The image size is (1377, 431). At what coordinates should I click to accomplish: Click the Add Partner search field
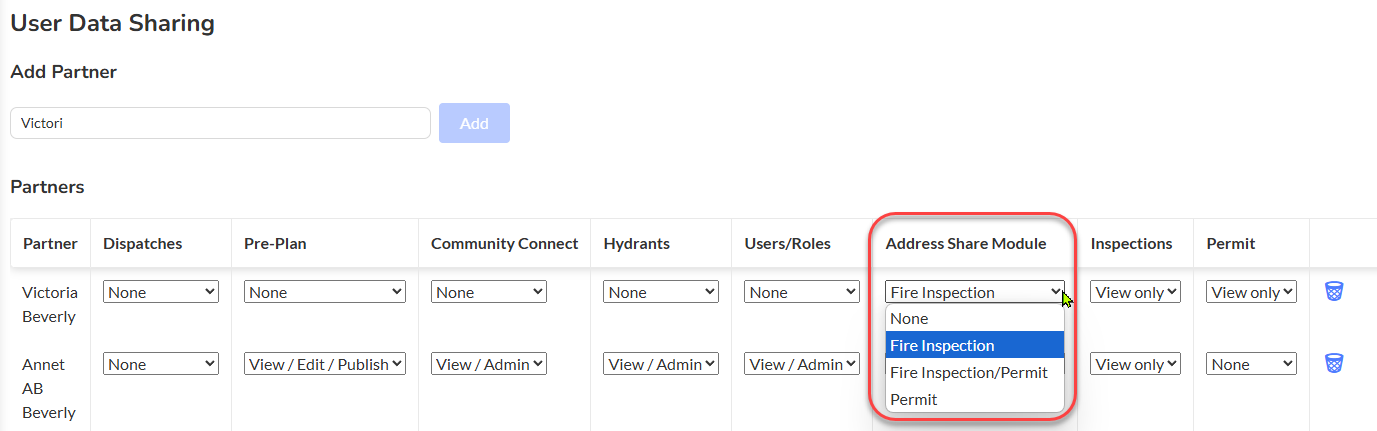pos(220,123)
